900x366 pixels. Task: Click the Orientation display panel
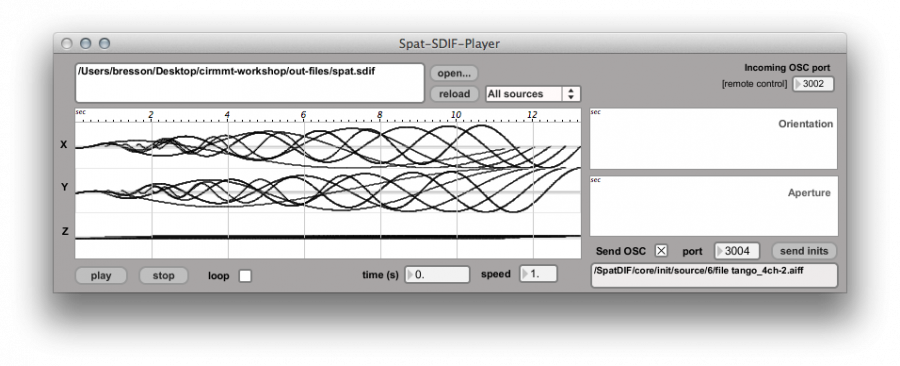[713, 138]
